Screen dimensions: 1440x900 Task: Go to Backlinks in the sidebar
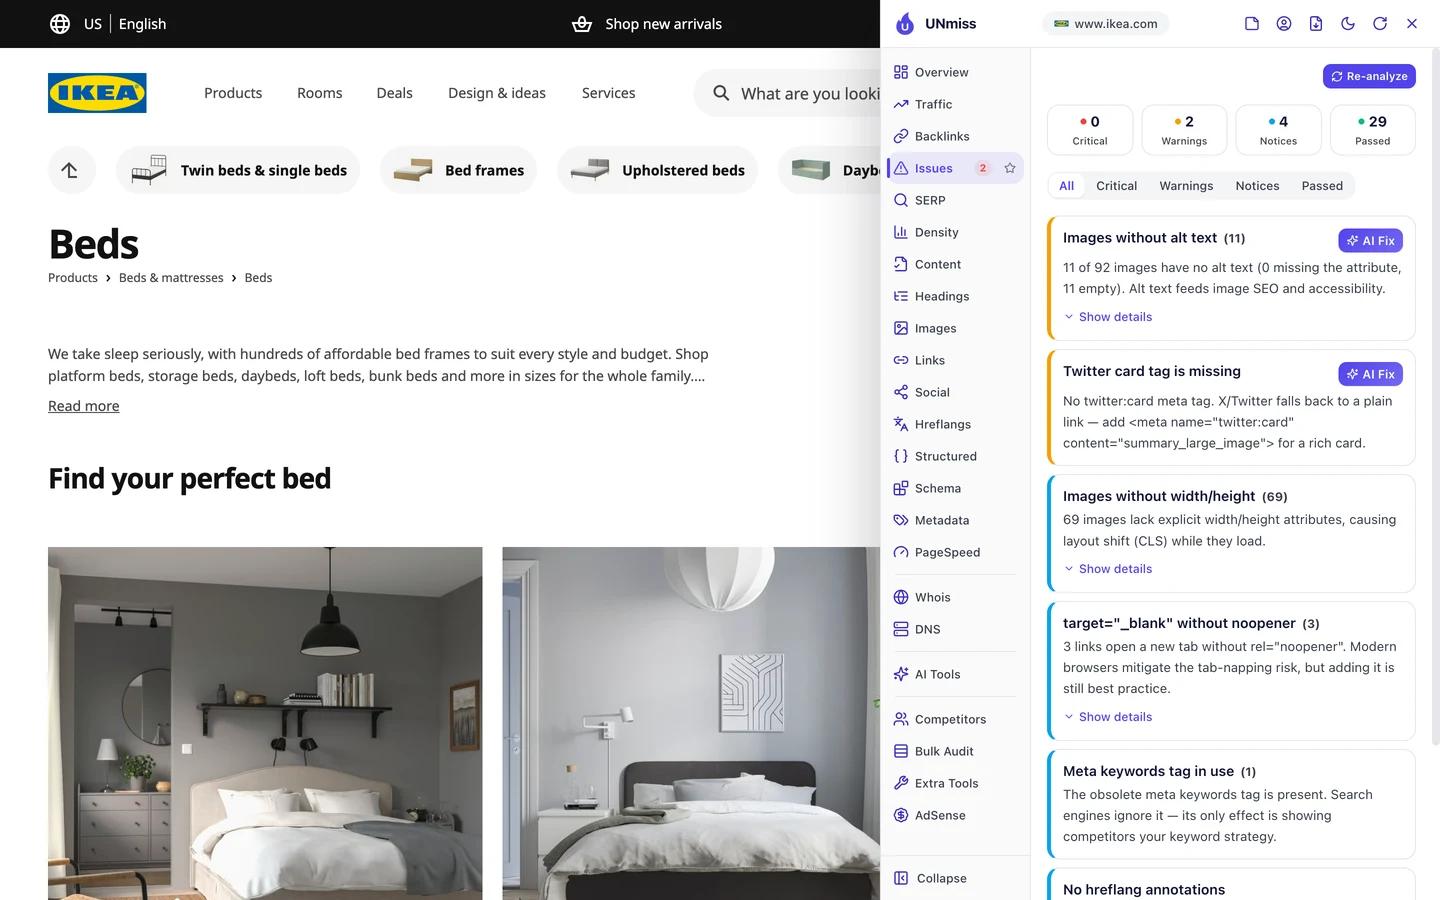click(955, 136)
